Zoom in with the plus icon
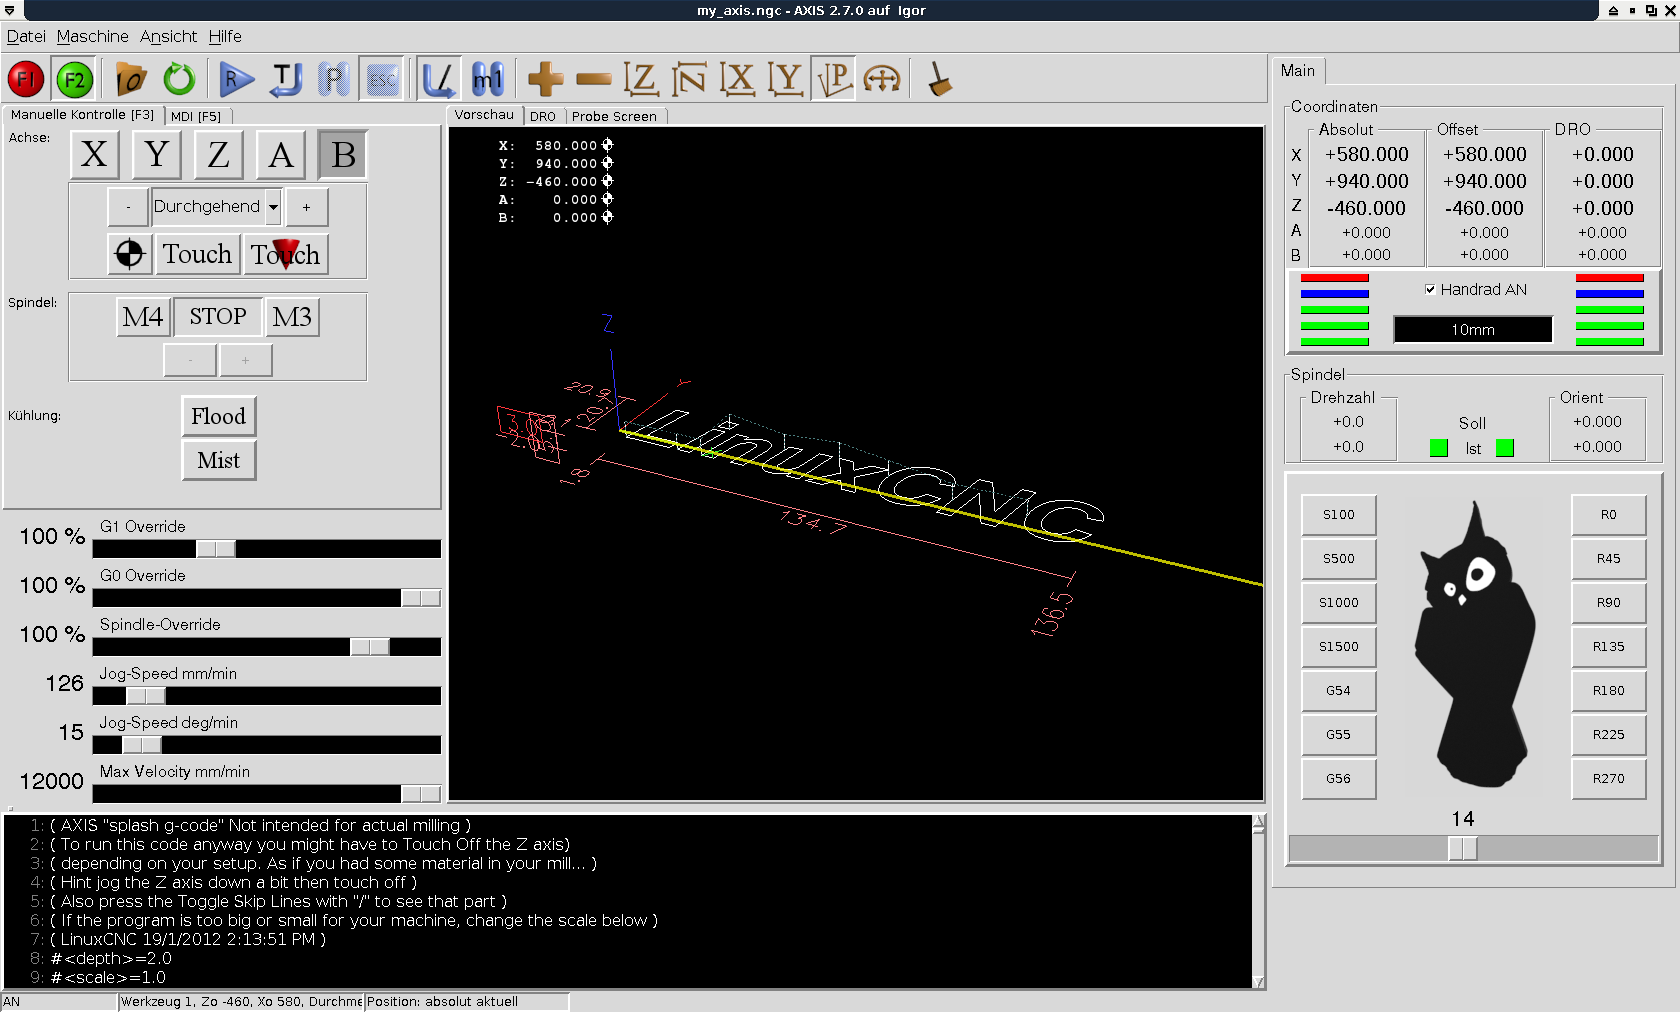The image size is (1680, 1013). click(545, 79)
